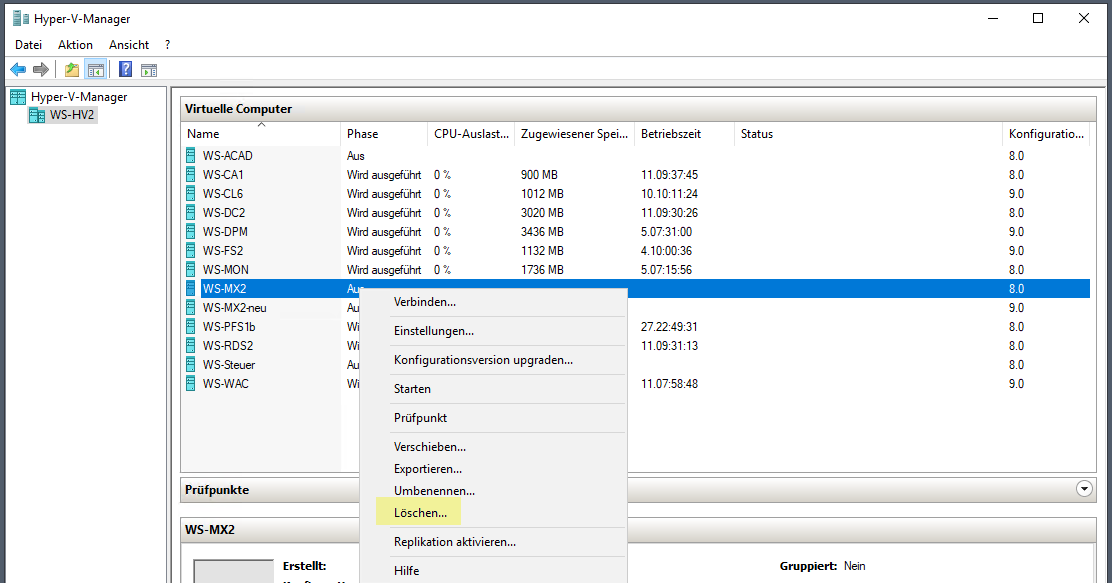Sort by the CPU-Auslastung column header
Image resolution: width=1112 pixels, height=583 pixels.
[x=472, y=134]
